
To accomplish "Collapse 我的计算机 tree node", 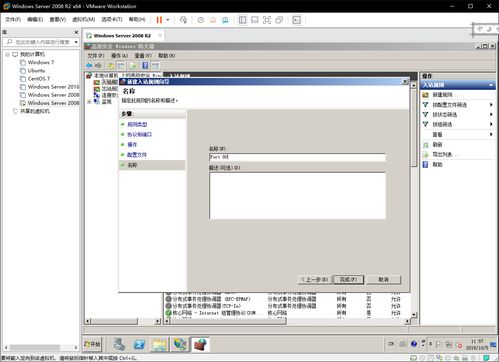I will 7,54.
